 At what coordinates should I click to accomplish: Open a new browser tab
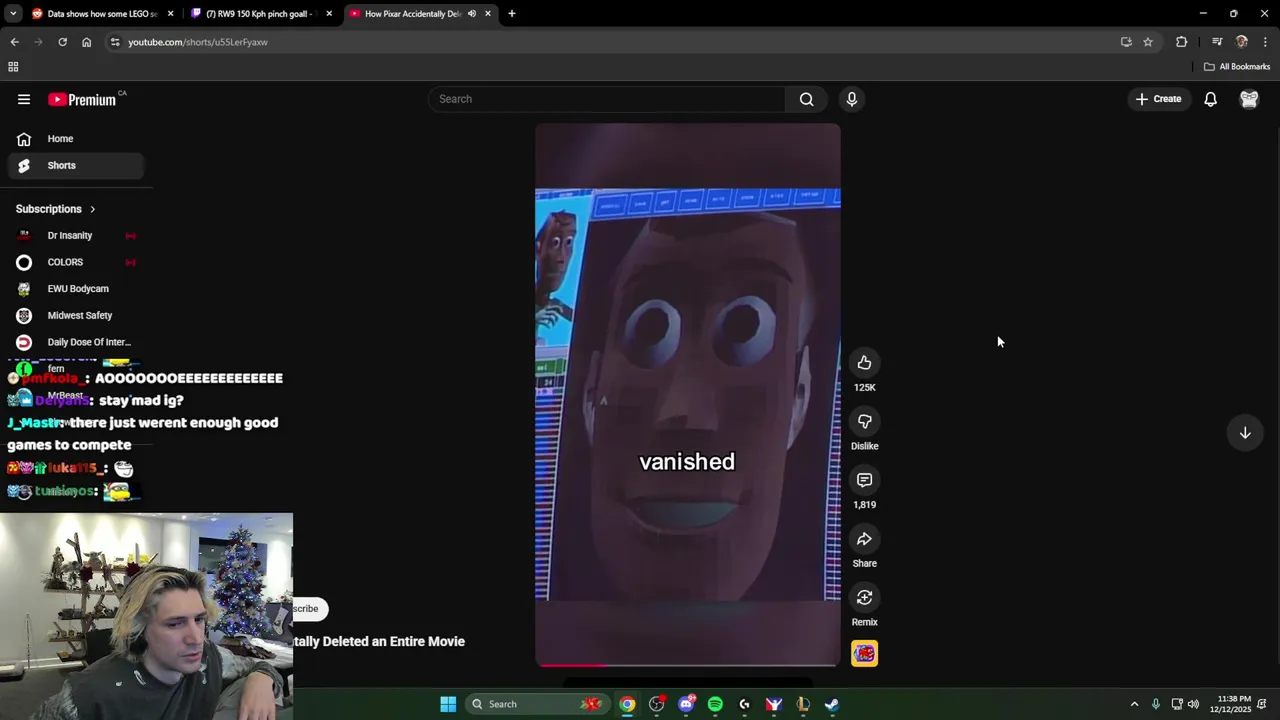pos(512,14)
